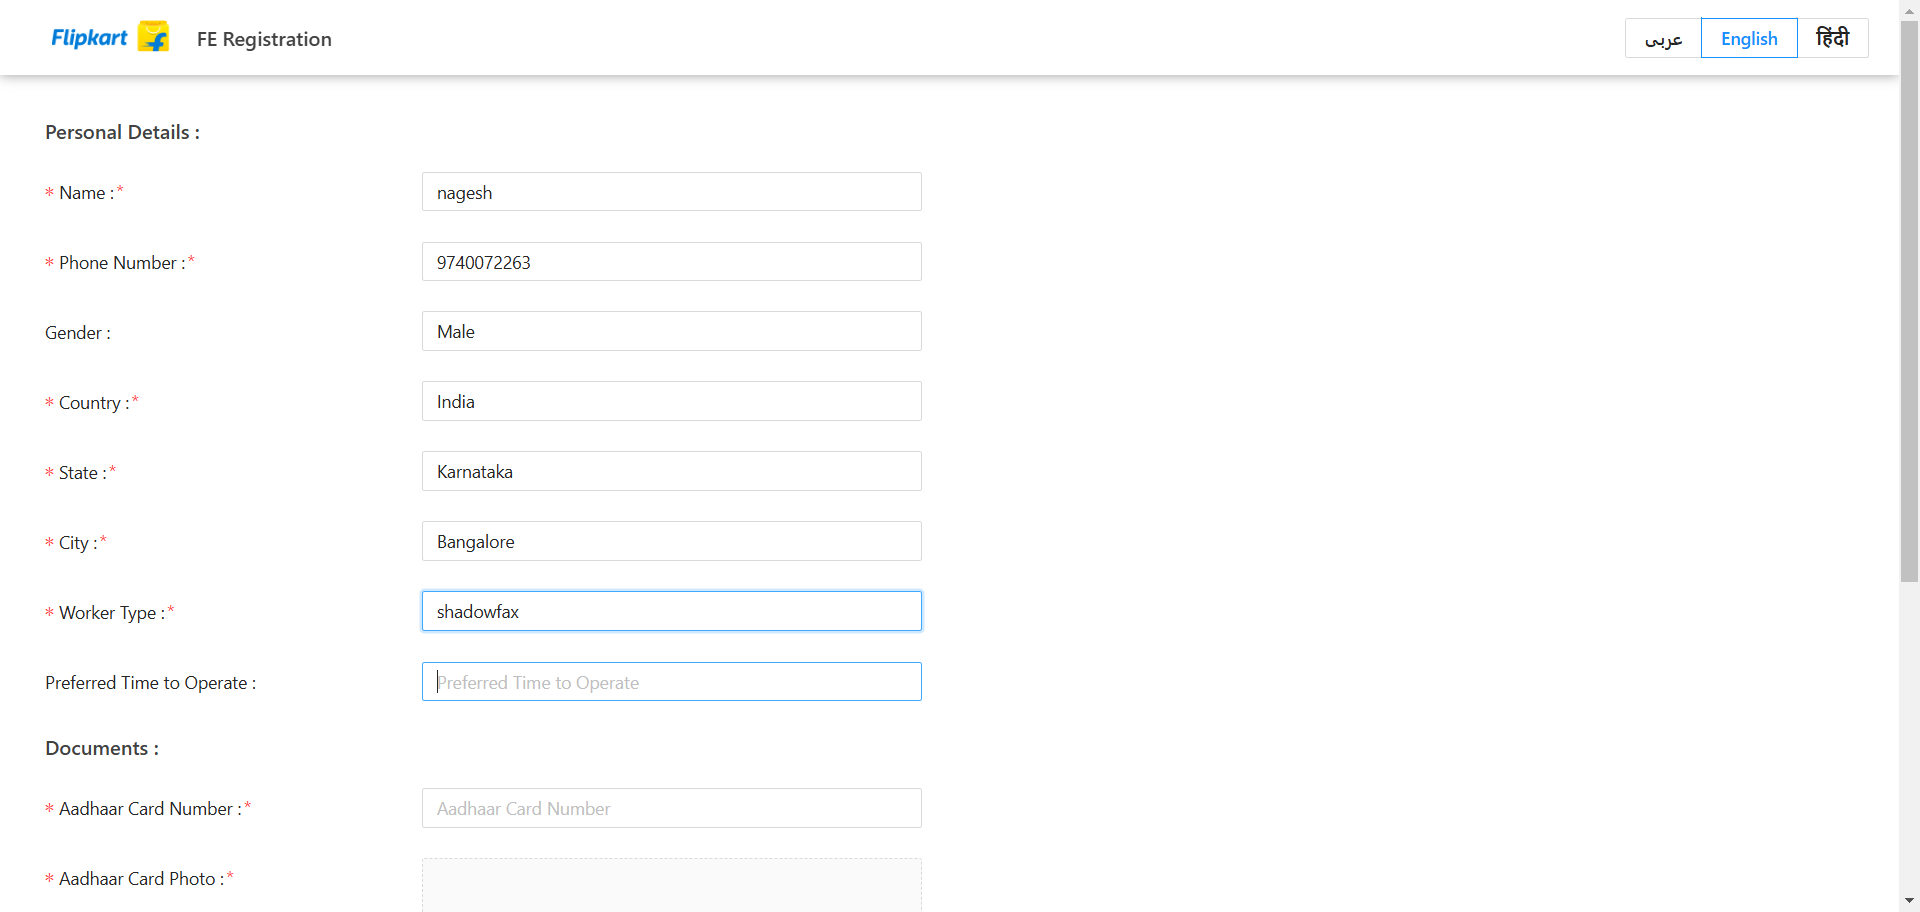Focus the Preferred Time to Operate field
Viewport: 1920px width, 912px height.
[x=671, y=682]
